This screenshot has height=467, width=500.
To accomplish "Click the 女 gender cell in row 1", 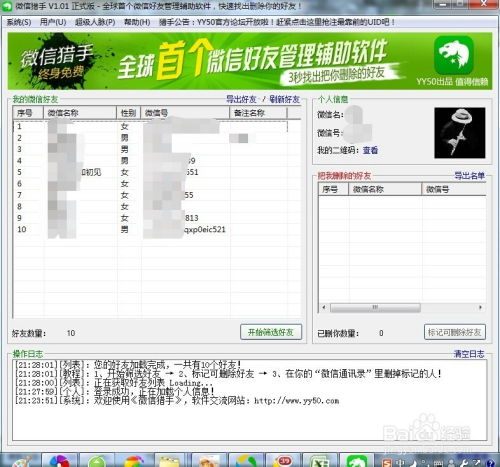I will (x=124, y=126).
